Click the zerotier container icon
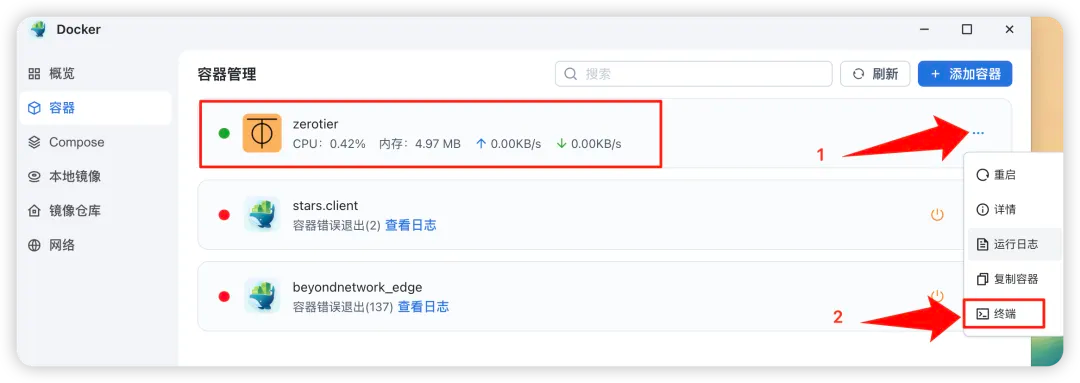Screen dimensions: 1080x383 click(262, 133)
